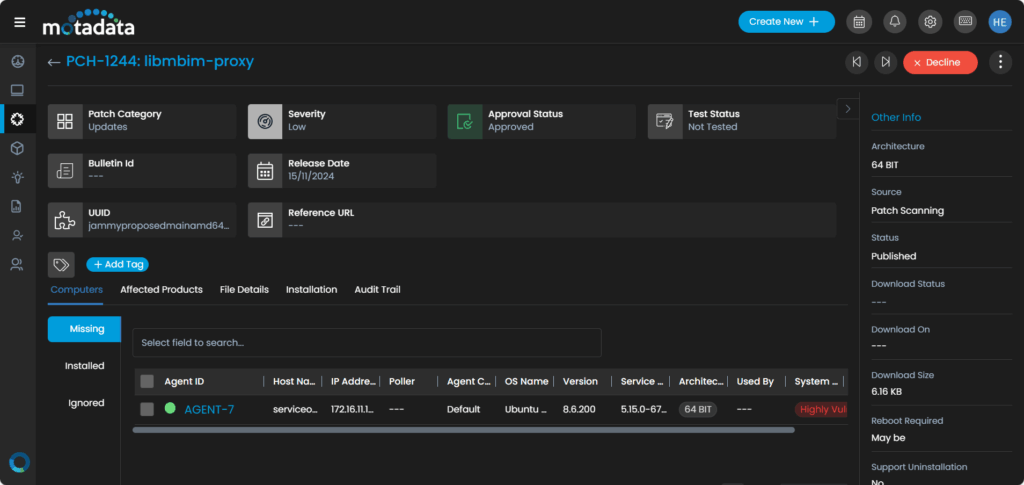
Task: Click the tag icon beside Add Tag
Action: click(x=61, y=265)
